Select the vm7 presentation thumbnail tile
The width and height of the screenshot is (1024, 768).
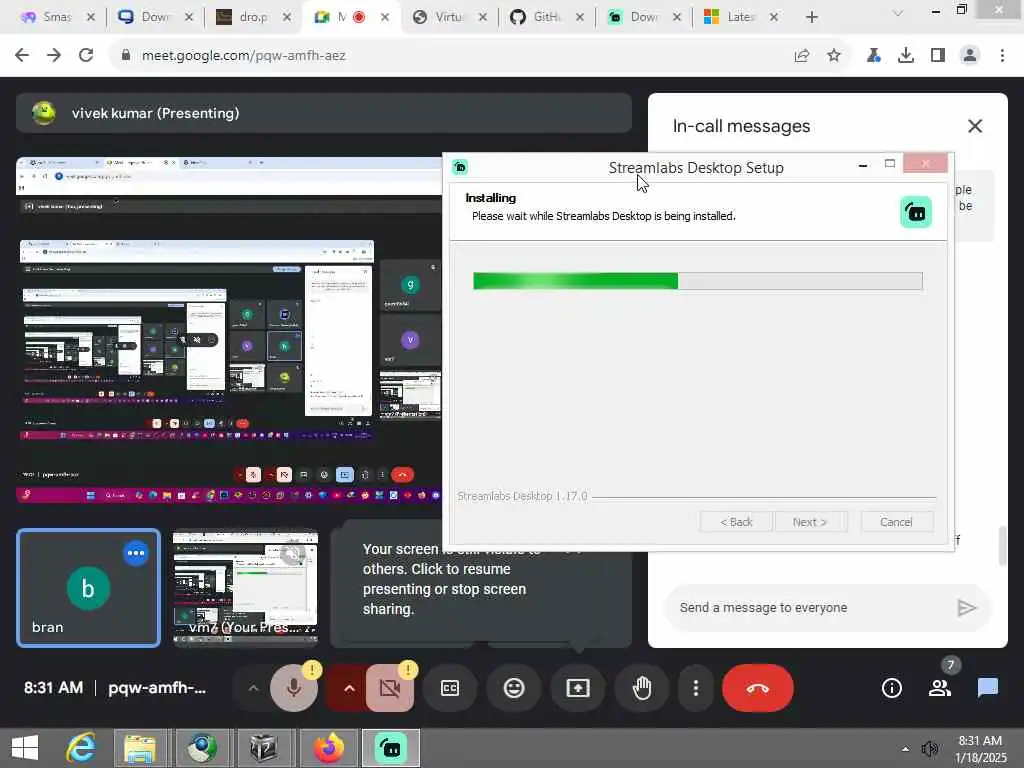click(x=246, y=587)
